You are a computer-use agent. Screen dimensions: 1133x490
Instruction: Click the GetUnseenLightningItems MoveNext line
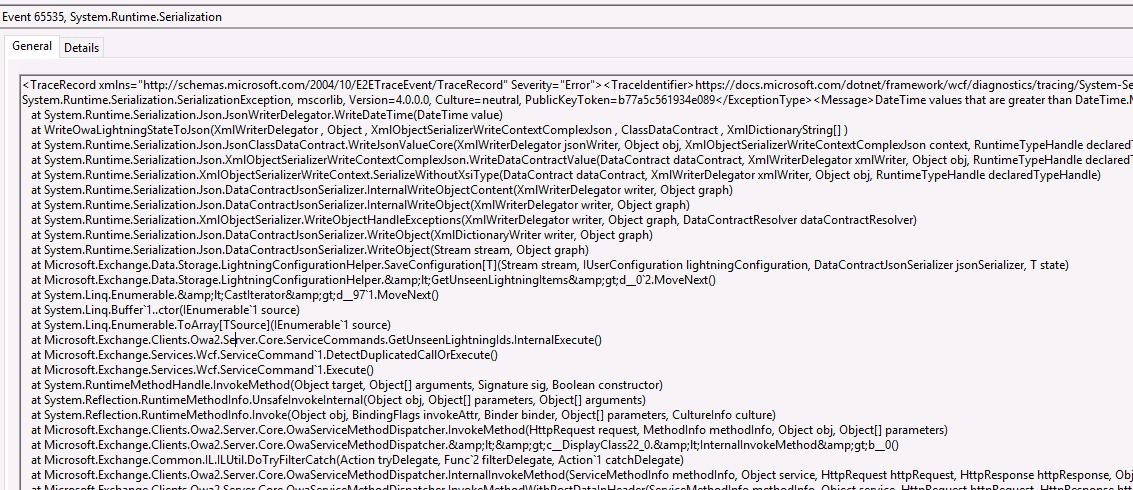[374, 280]
